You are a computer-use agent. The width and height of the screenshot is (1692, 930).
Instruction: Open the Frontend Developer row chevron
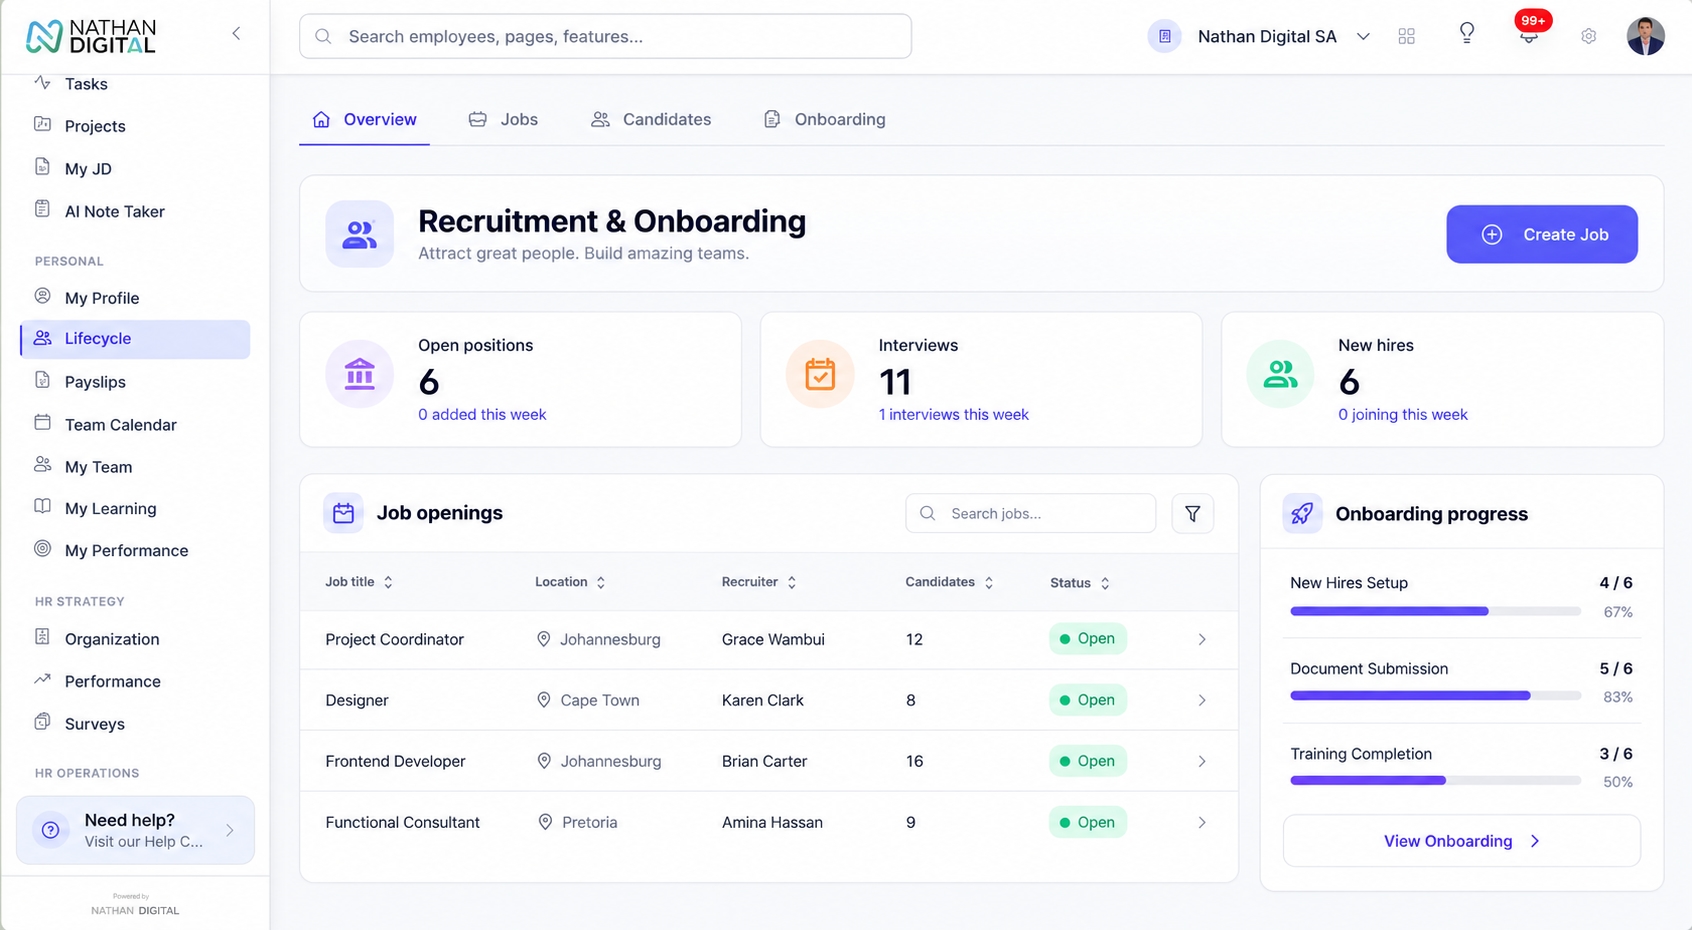point(1202,761)
